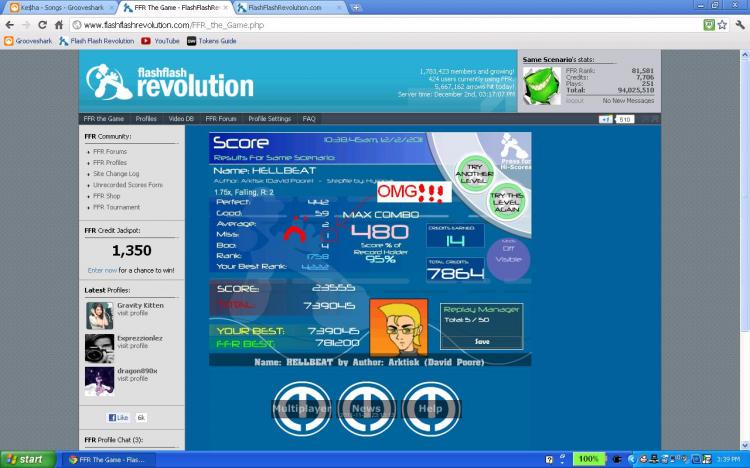Click the News circular icon

point(366,409)
